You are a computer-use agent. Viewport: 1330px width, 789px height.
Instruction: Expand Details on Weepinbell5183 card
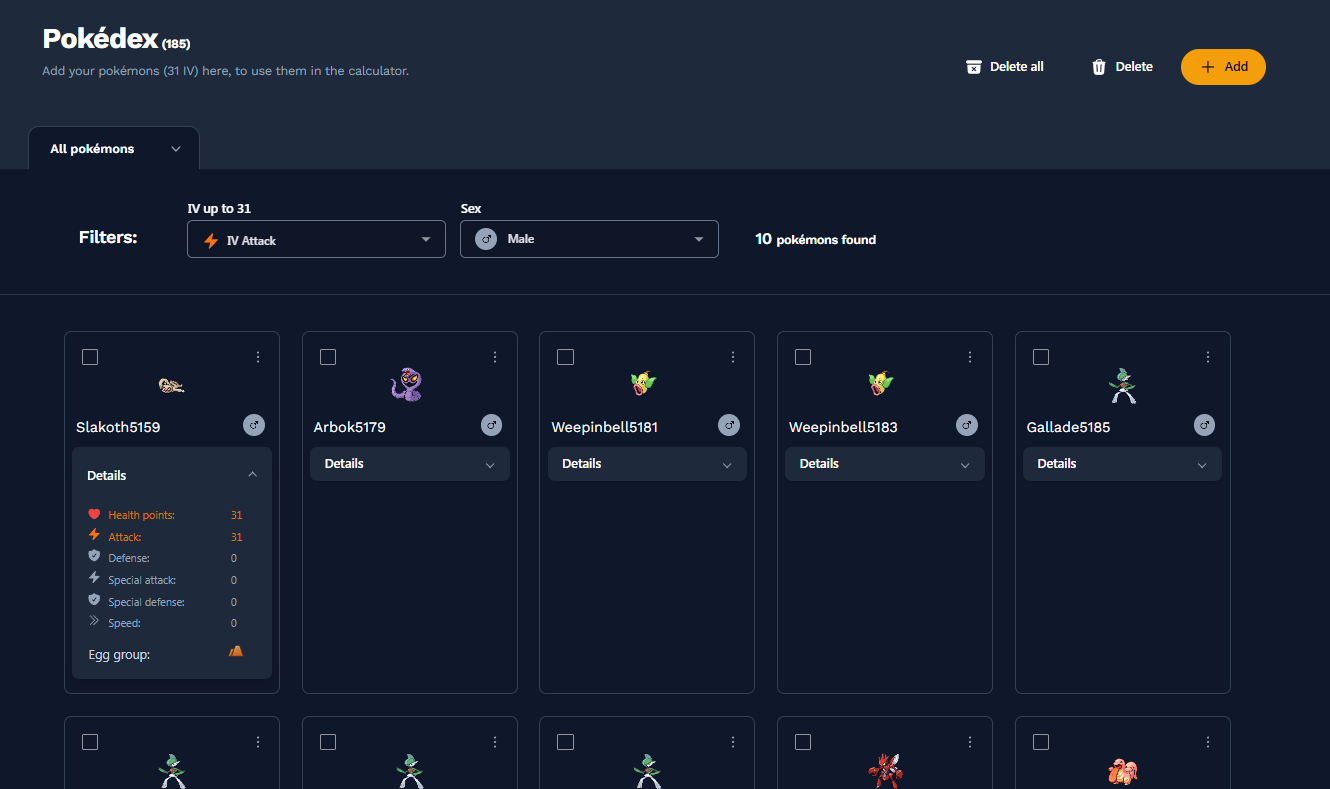click(x=885, y=464)
